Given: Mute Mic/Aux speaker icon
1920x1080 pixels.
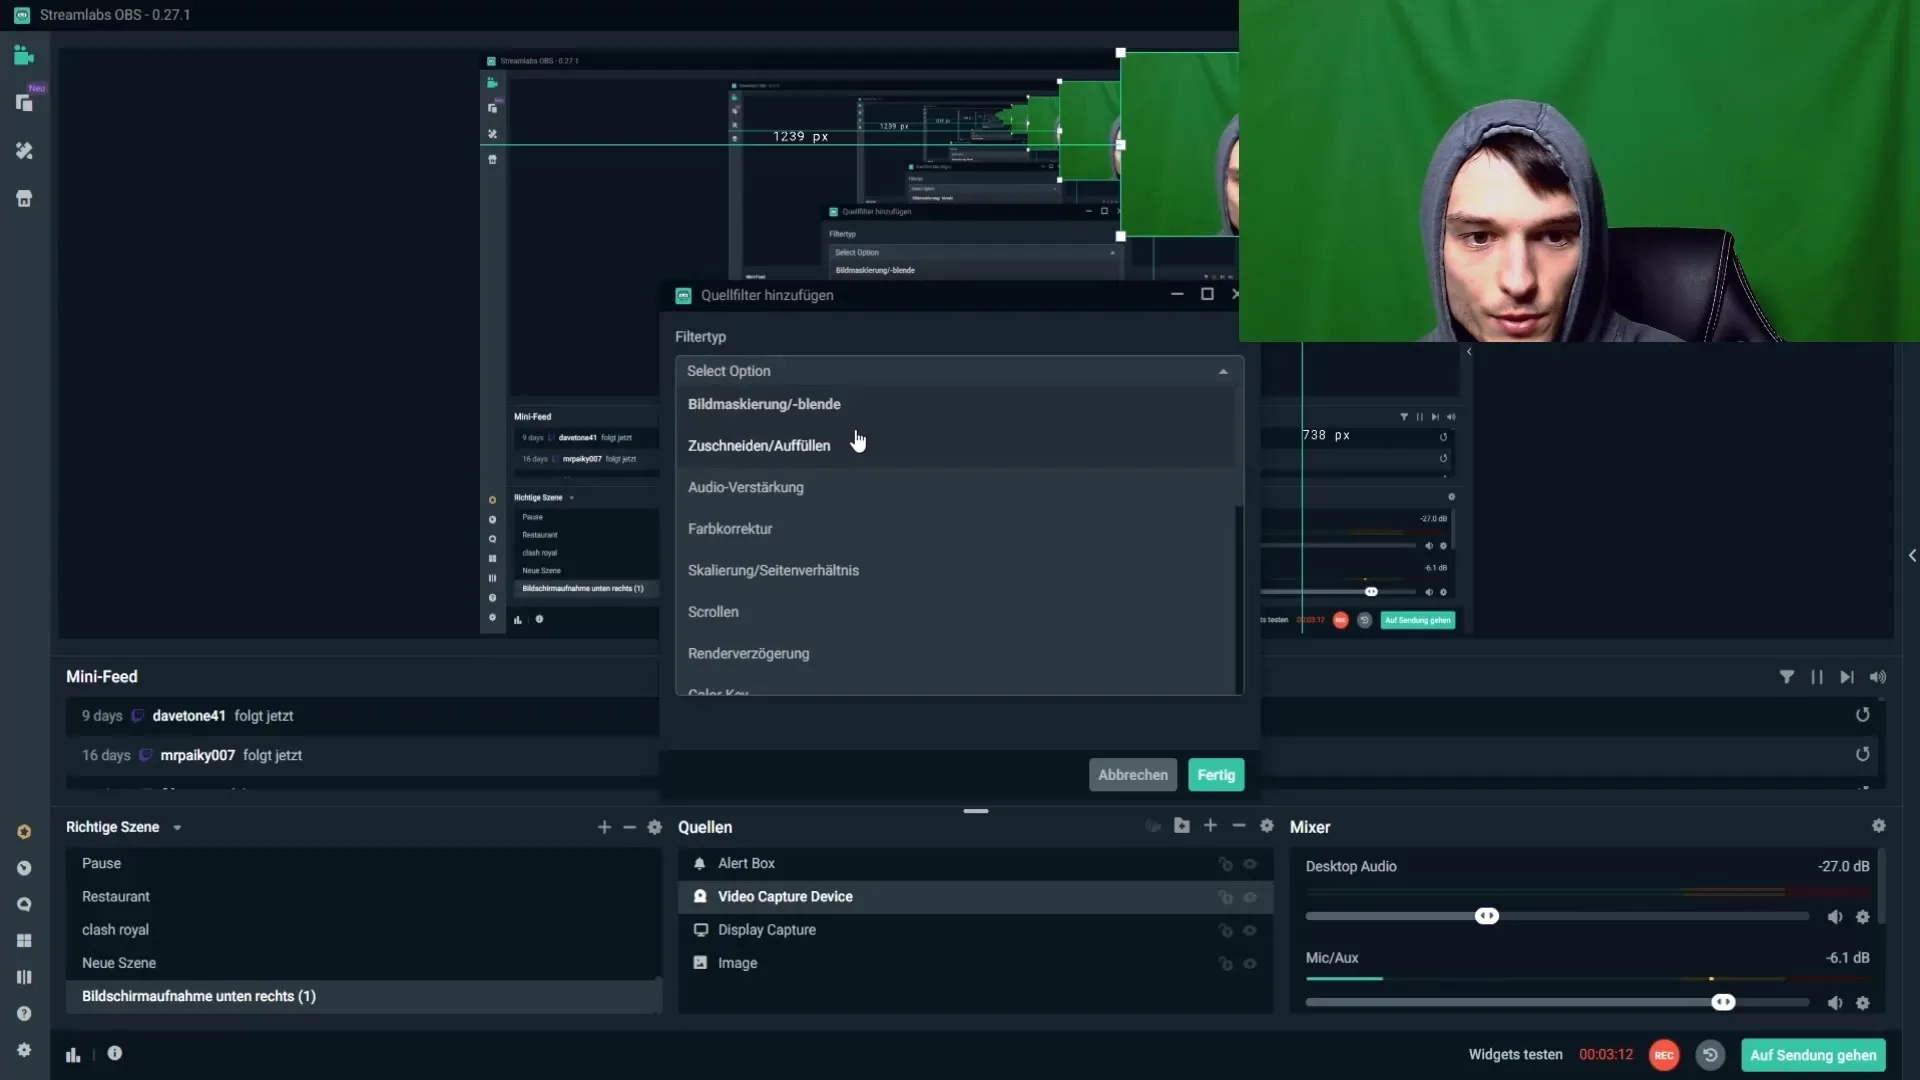Looking at the screenshot, I should (1835, 1003).
